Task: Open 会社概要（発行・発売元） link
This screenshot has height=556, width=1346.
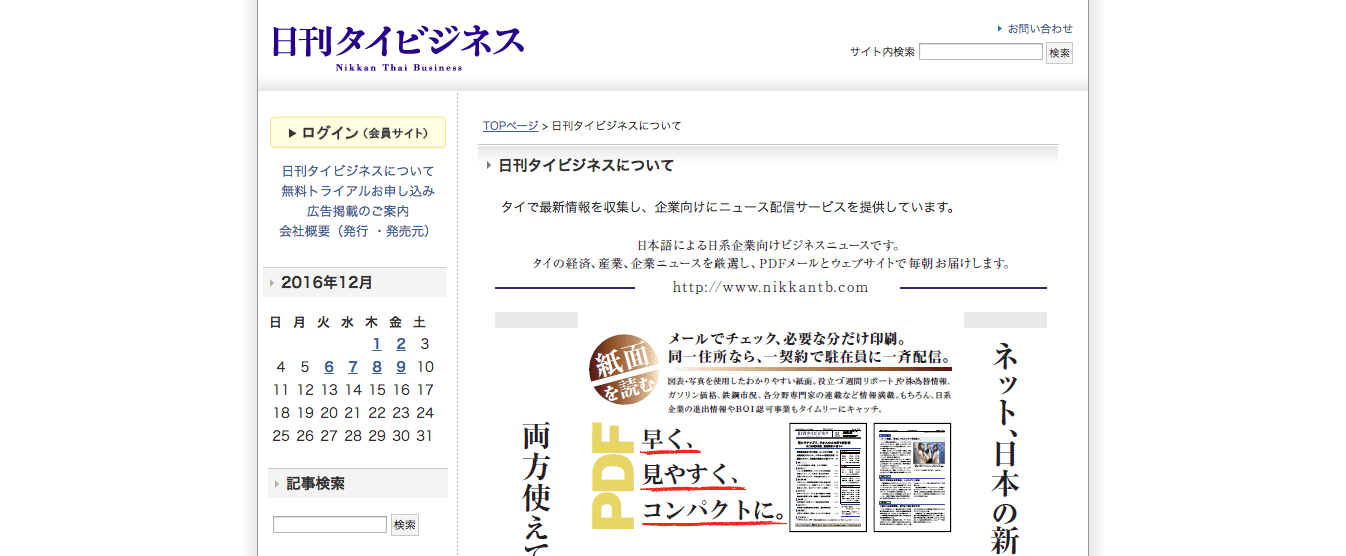Action: point(358,231)
